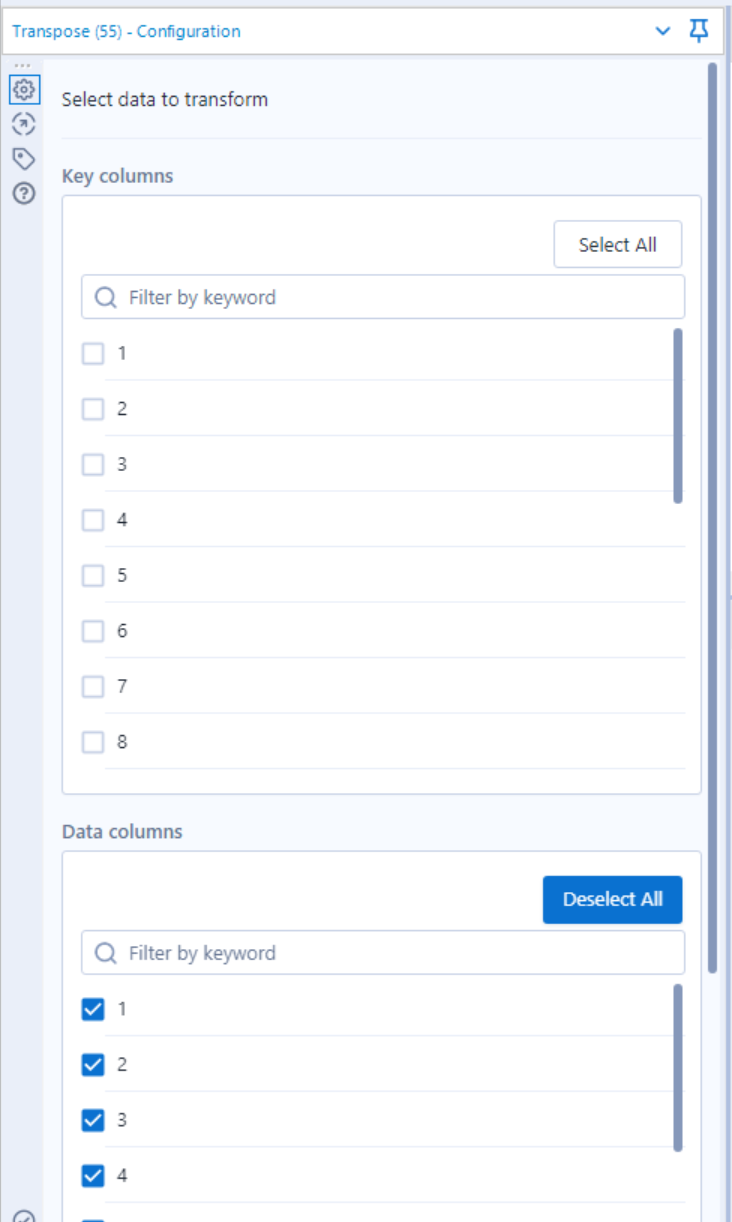The height and width of the screenshot is (1222, 732).
Task: Open the Navigation icon in sidebar
Action: click(x=24, y=124)
